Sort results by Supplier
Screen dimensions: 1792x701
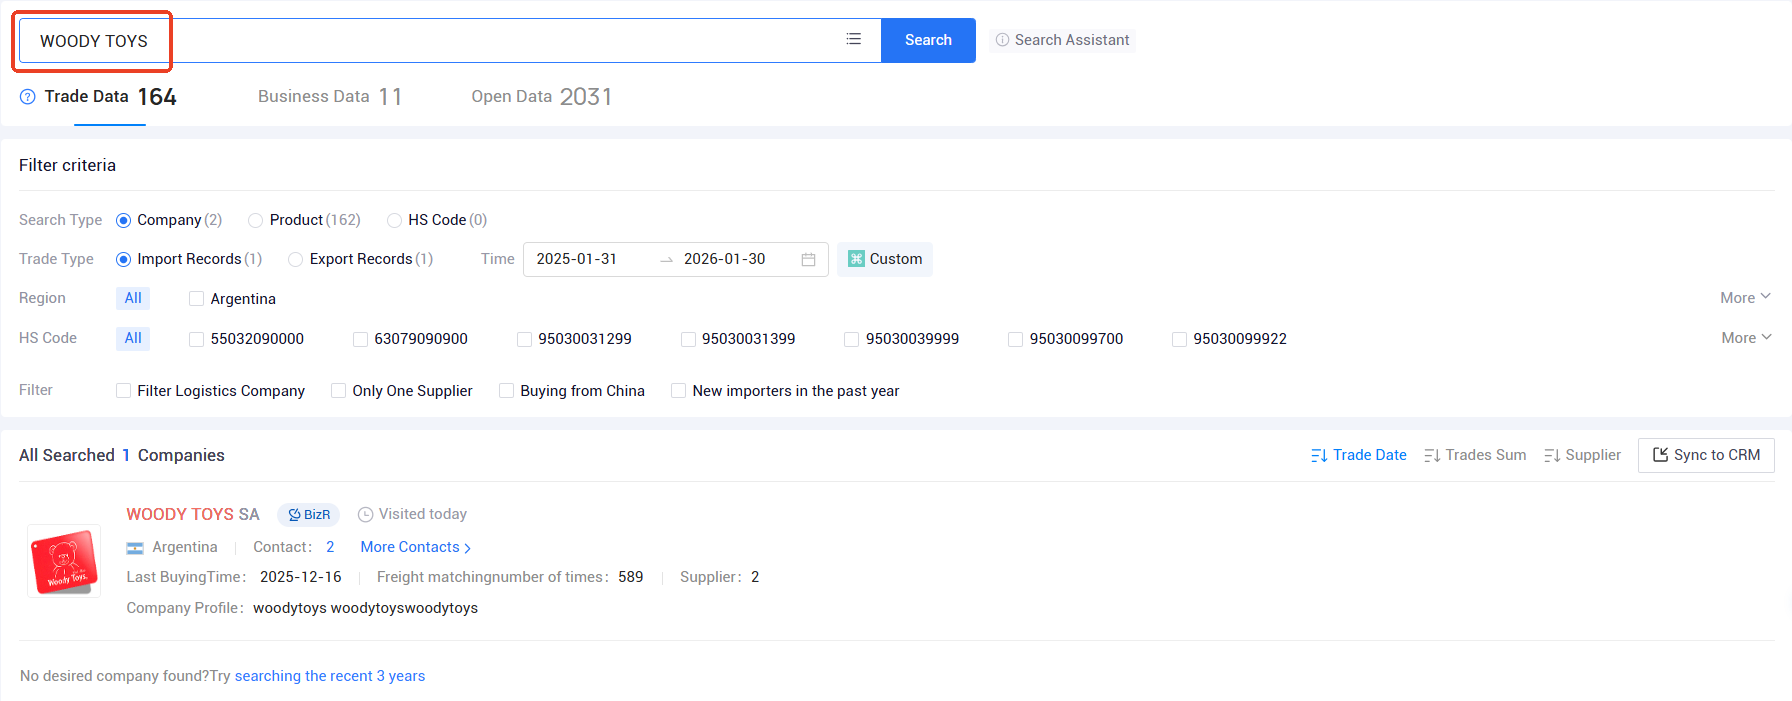tap(1582, 455)
